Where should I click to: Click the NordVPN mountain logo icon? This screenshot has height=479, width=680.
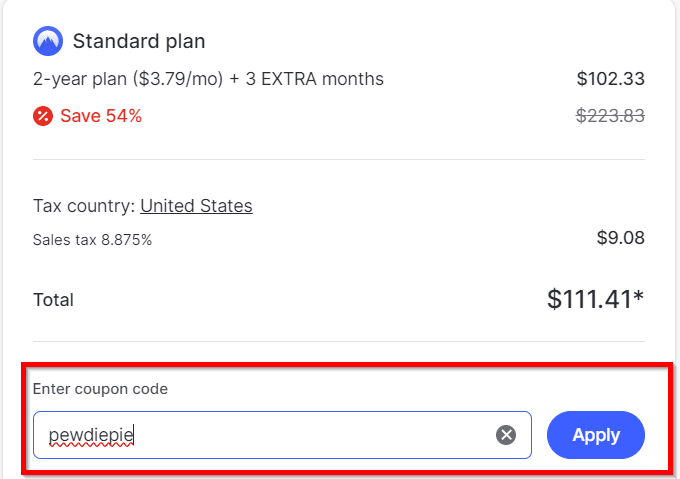click(x=48, y=41)
